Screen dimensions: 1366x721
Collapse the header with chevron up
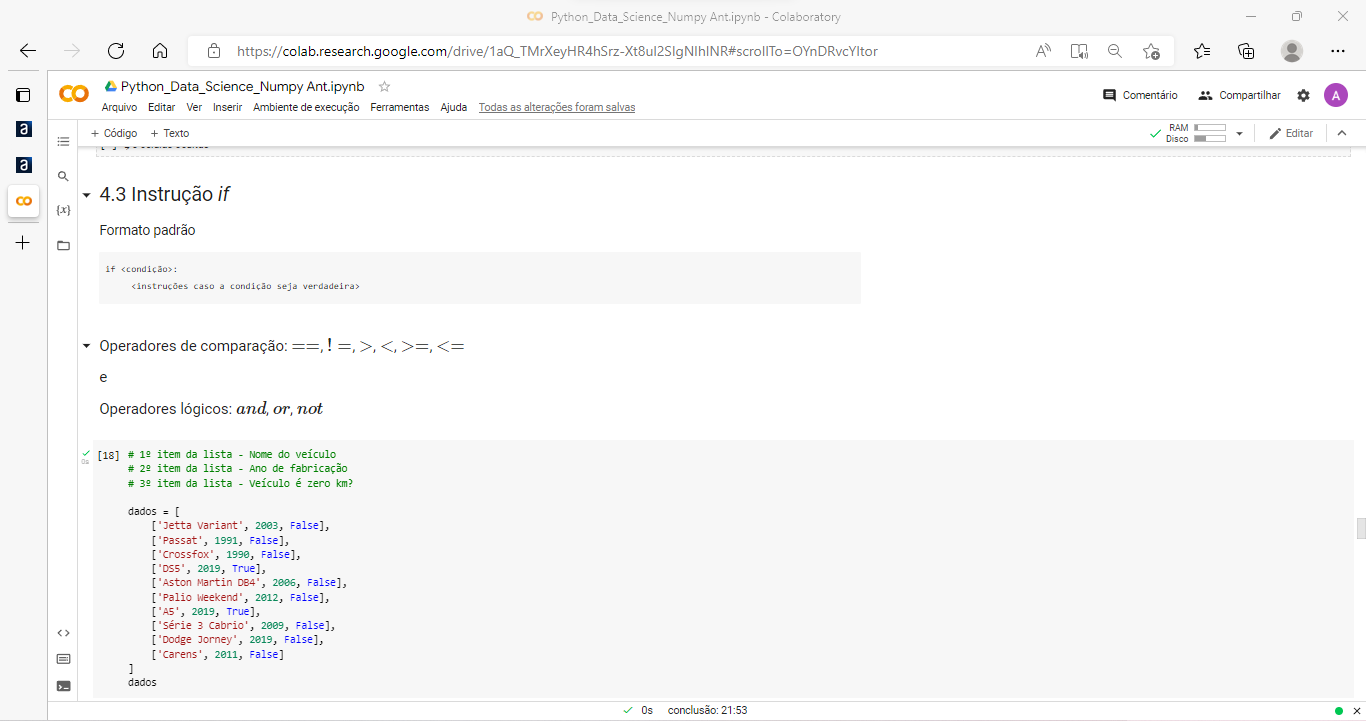[1342, 133]
